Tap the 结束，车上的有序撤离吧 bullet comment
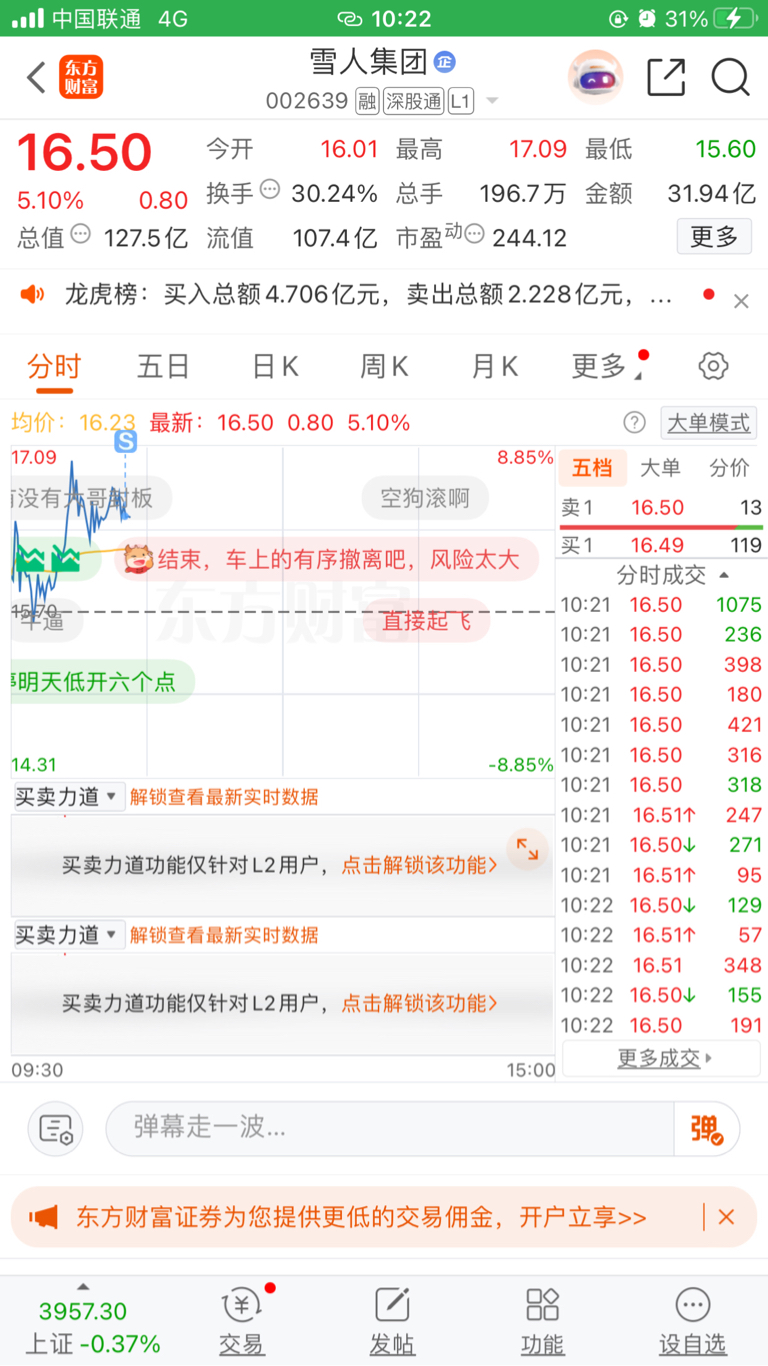 point(327,559)
